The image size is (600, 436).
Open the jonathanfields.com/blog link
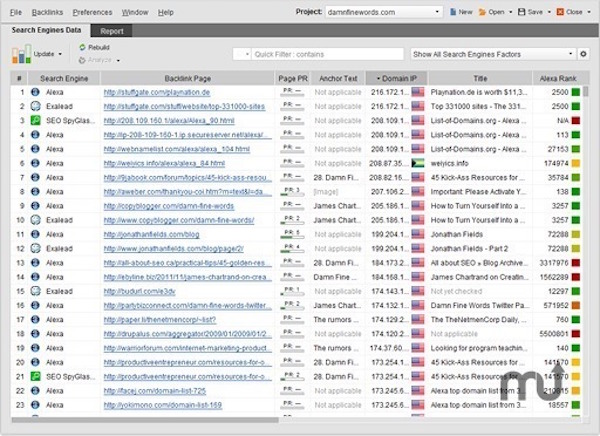152,234
